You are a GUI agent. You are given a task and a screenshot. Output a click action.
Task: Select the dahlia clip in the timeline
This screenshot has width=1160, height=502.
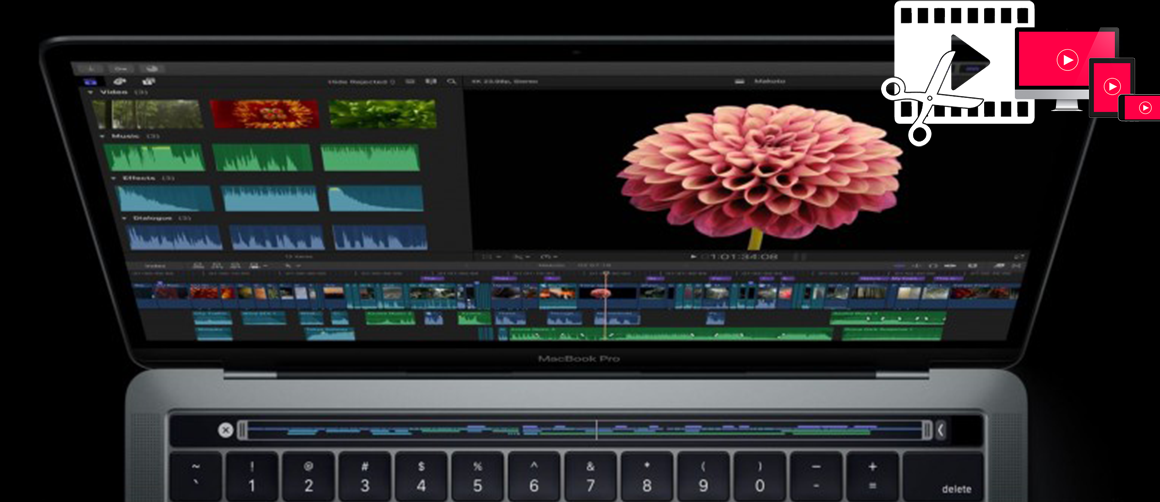tap(607, 294)
